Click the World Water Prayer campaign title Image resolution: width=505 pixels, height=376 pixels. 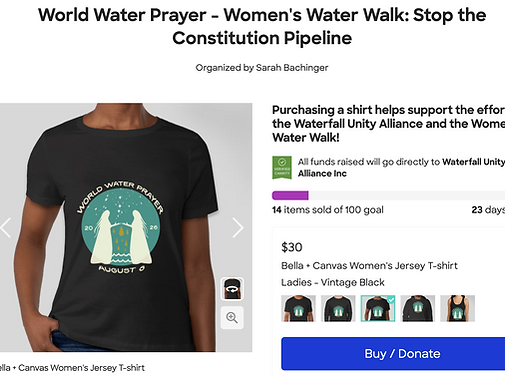click(262, 26)
